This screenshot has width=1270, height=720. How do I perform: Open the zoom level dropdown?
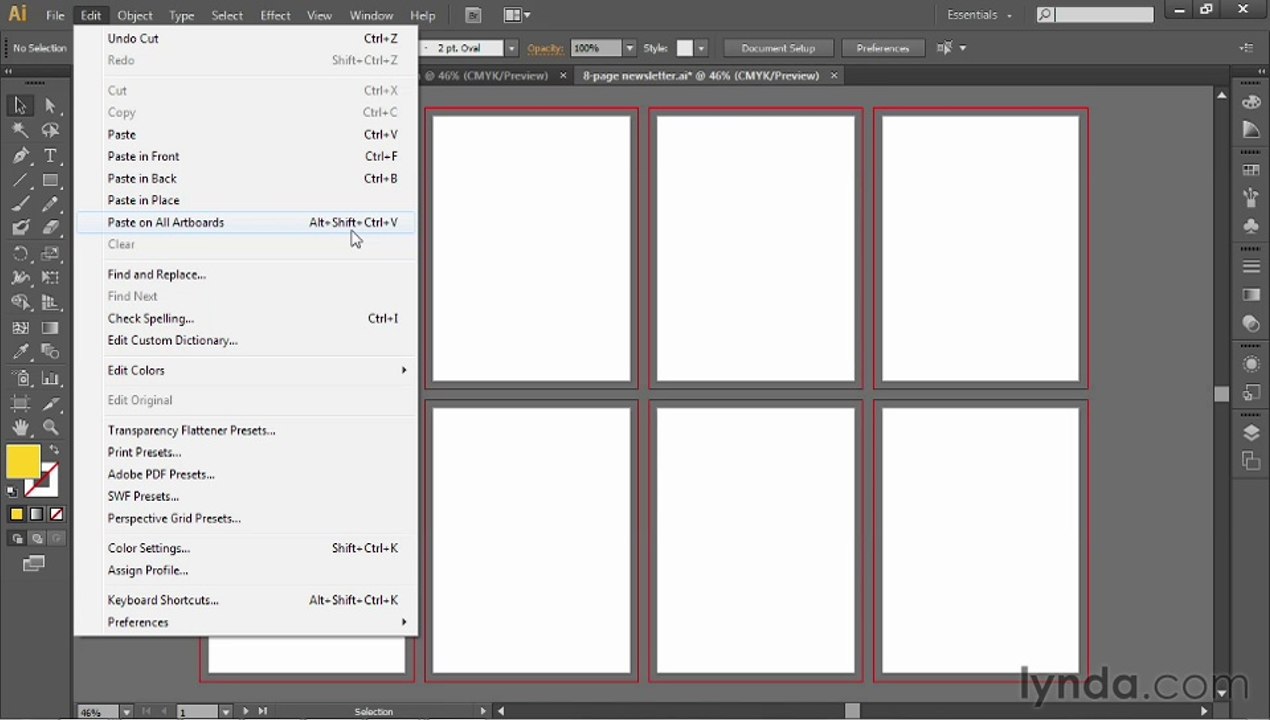(126, 712)
